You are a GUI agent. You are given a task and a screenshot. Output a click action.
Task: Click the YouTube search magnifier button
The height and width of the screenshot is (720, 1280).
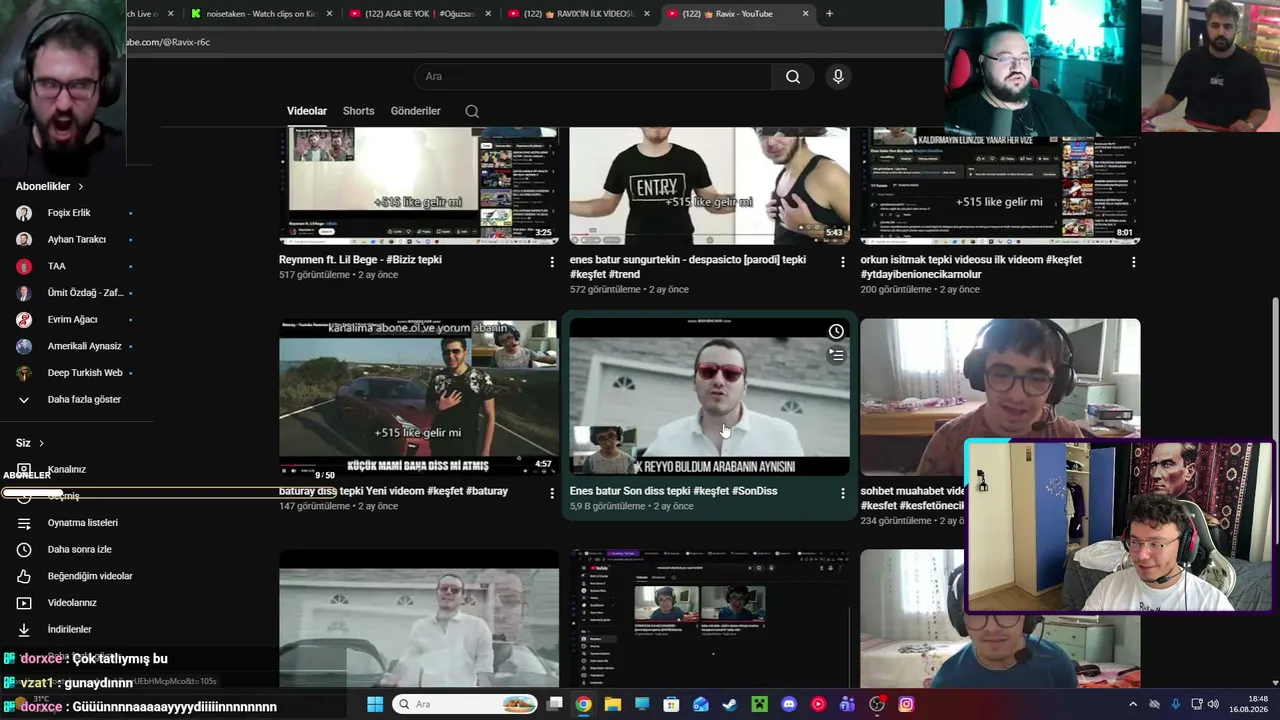click(x=793, y=77)
